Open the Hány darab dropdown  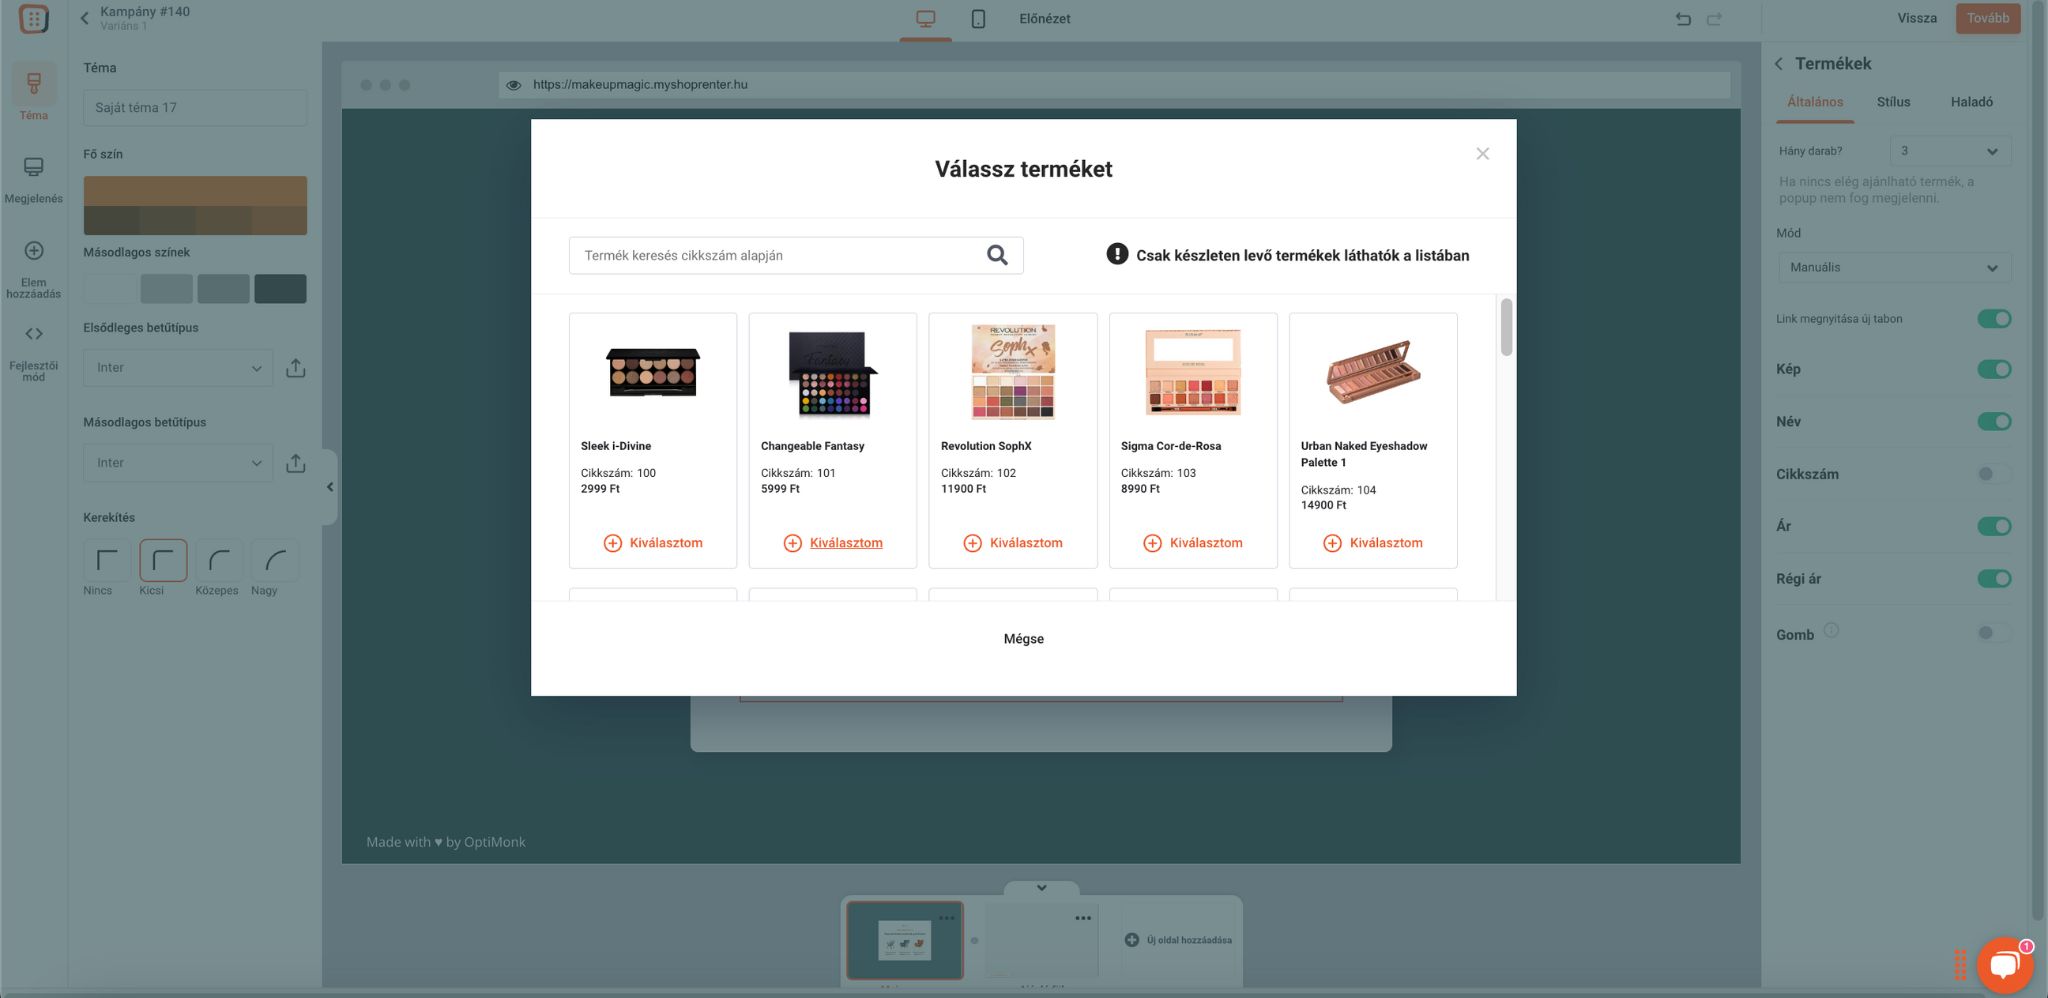pyautogui.click(x=1950, y=151)
